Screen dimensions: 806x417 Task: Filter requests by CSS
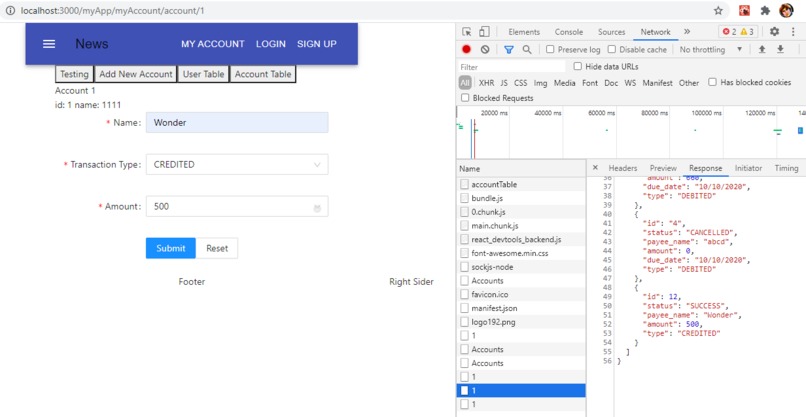click(520, 83)
